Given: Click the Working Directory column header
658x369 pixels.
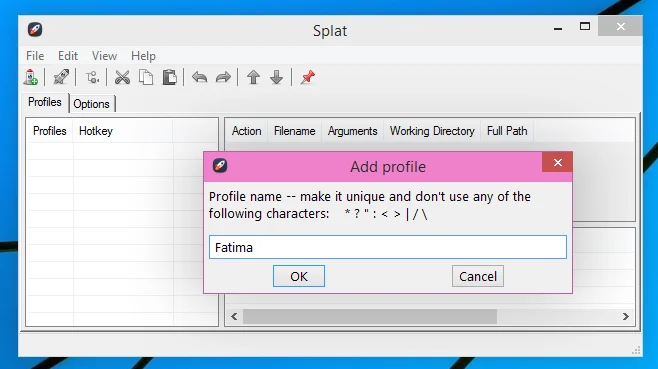Looking at the screenshot, I should pos(432,131).
